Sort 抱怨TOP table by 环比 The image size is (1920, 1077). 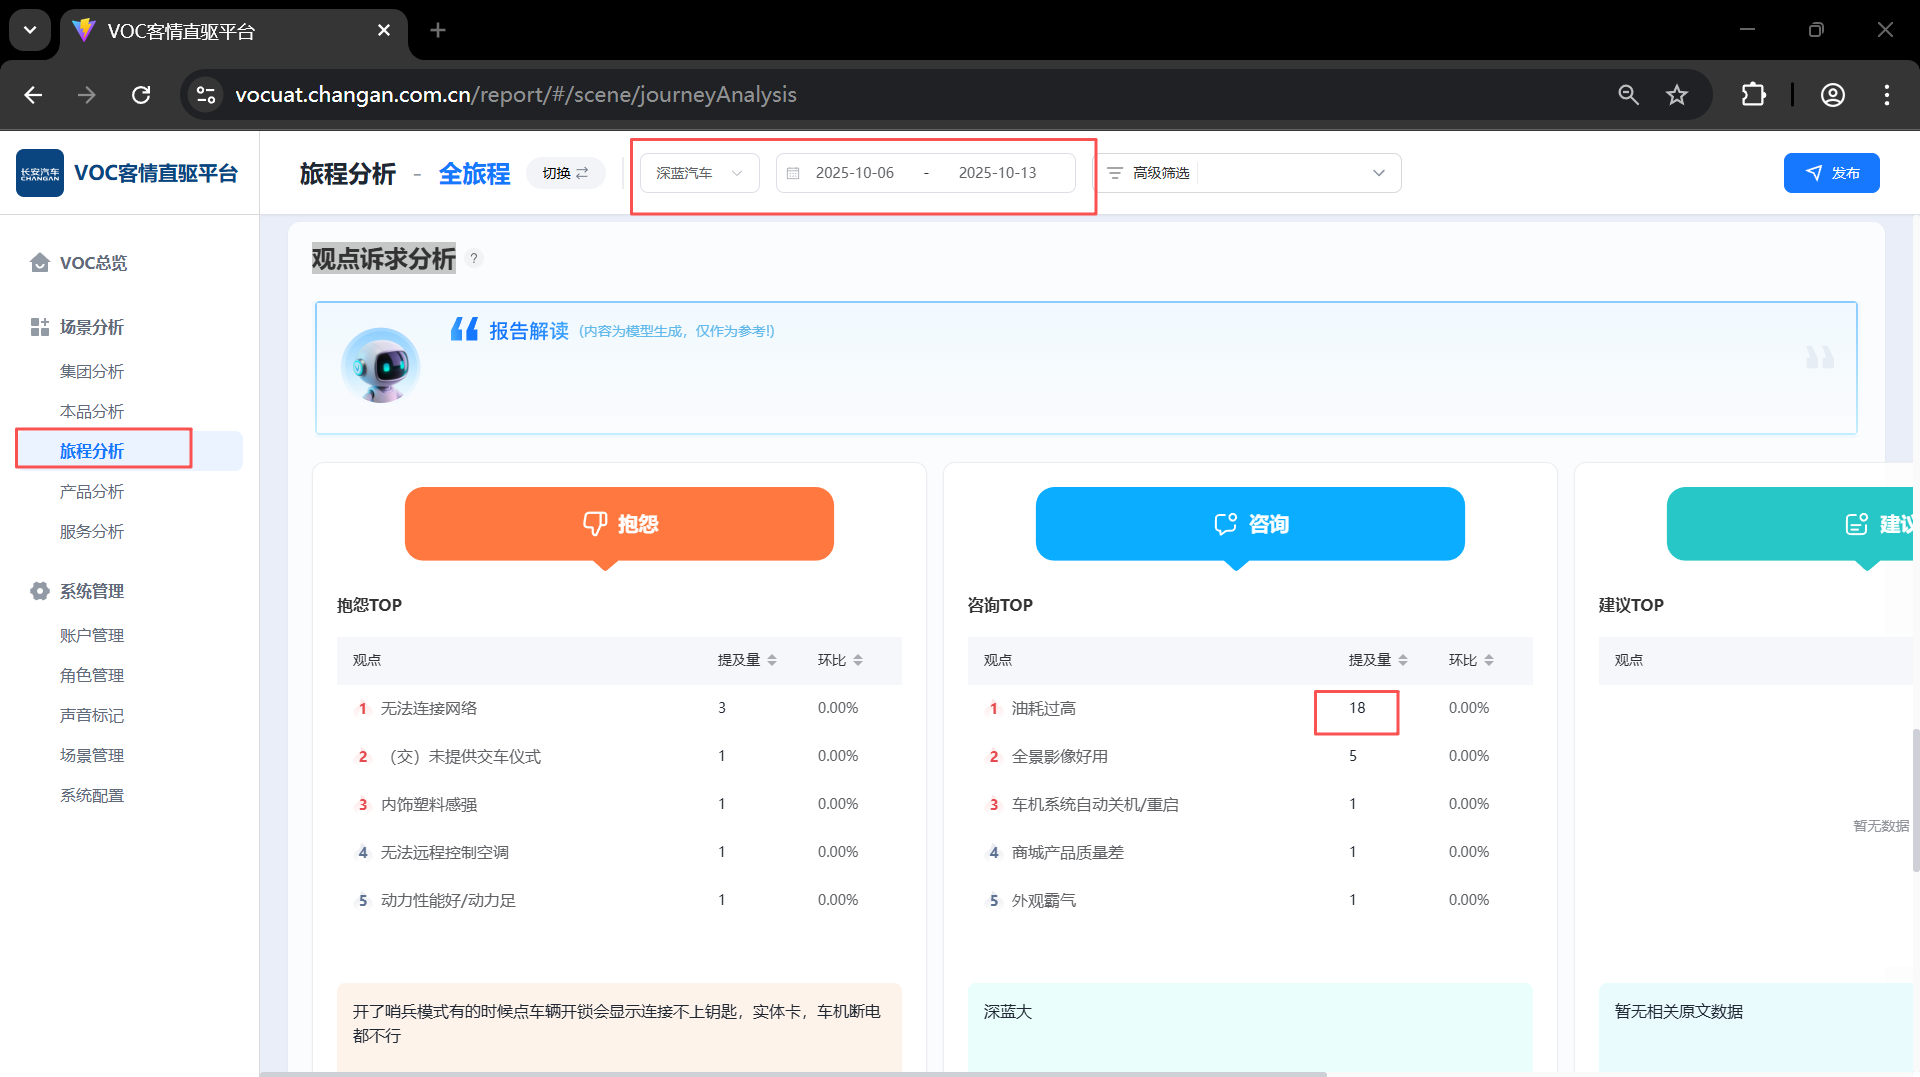click(x=858, y=660)
